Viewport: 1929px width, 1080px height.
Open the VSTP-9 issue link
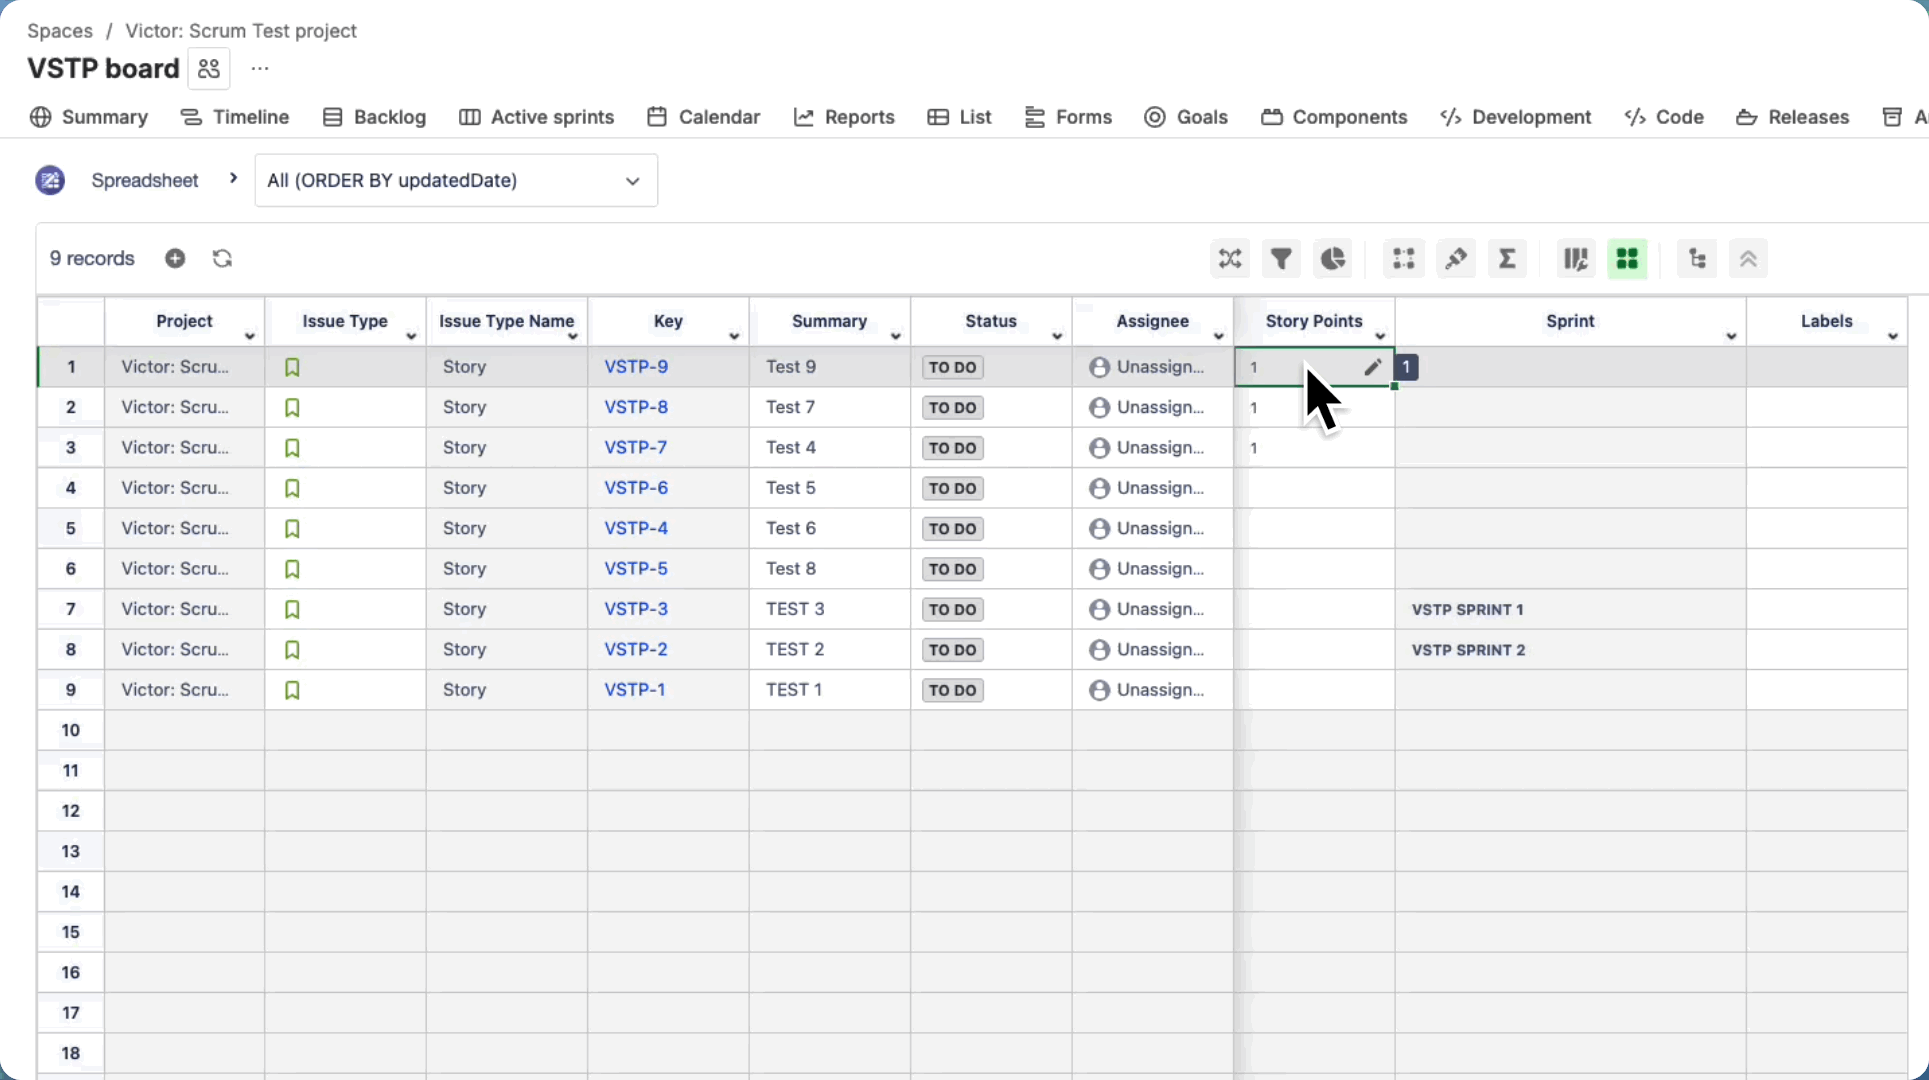point(636,367)
